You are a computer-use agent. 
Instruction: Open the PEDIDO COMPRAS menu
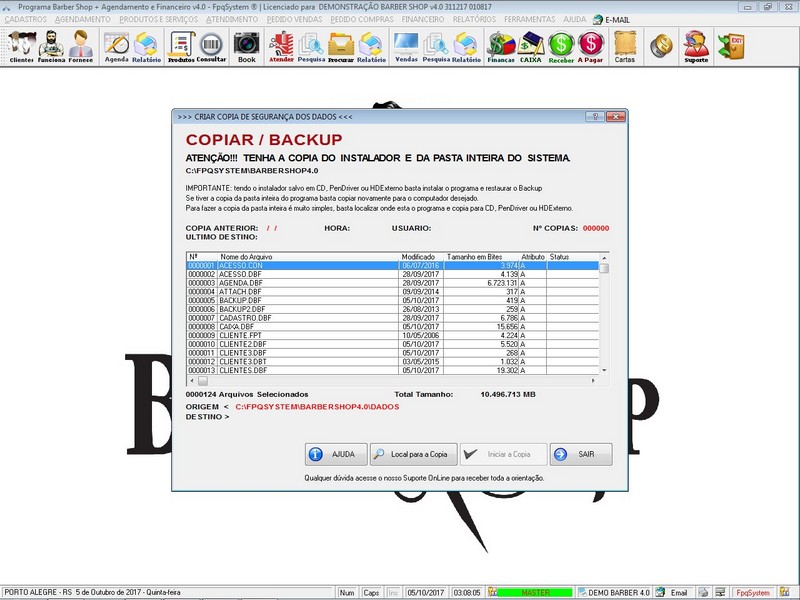pyautogui.click(x=362, y=19)
